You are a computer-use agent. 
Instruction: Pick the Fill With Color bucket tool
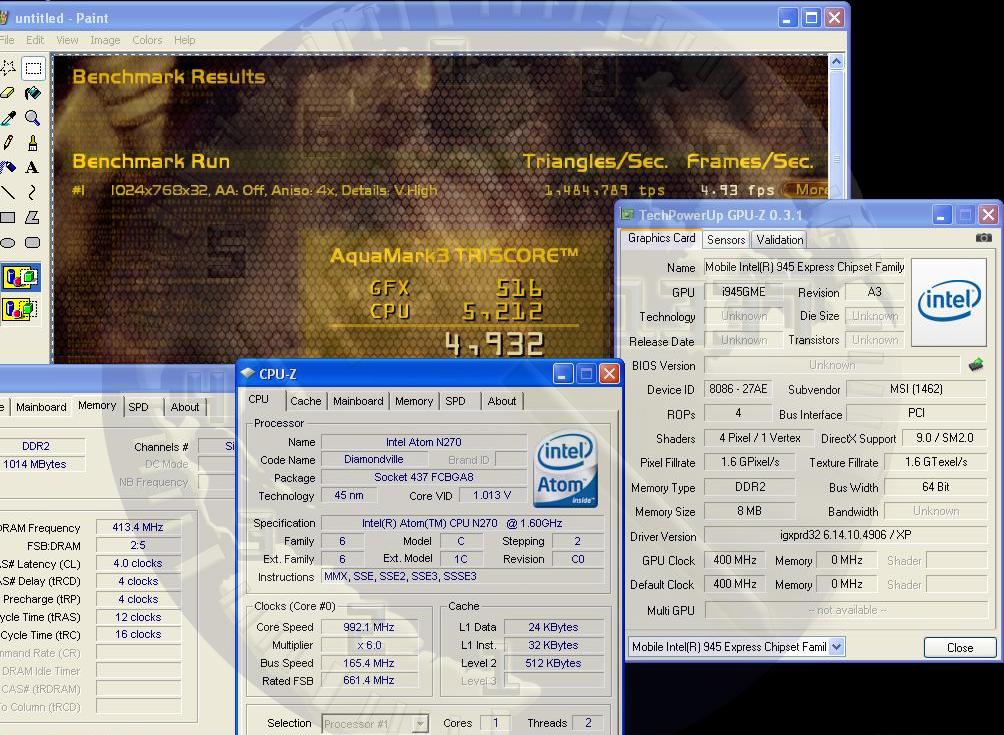click(x=33, y=93)
